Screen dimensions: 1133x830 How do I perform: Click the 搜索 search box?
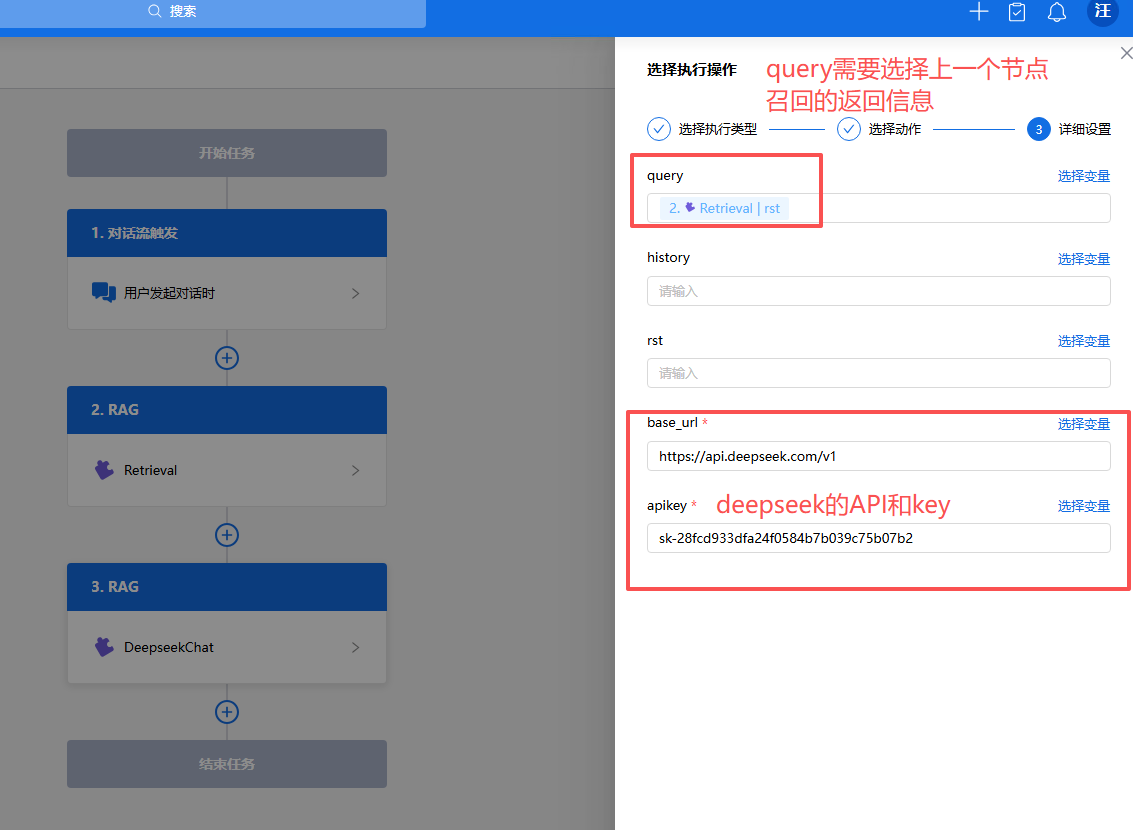[212, 12]
